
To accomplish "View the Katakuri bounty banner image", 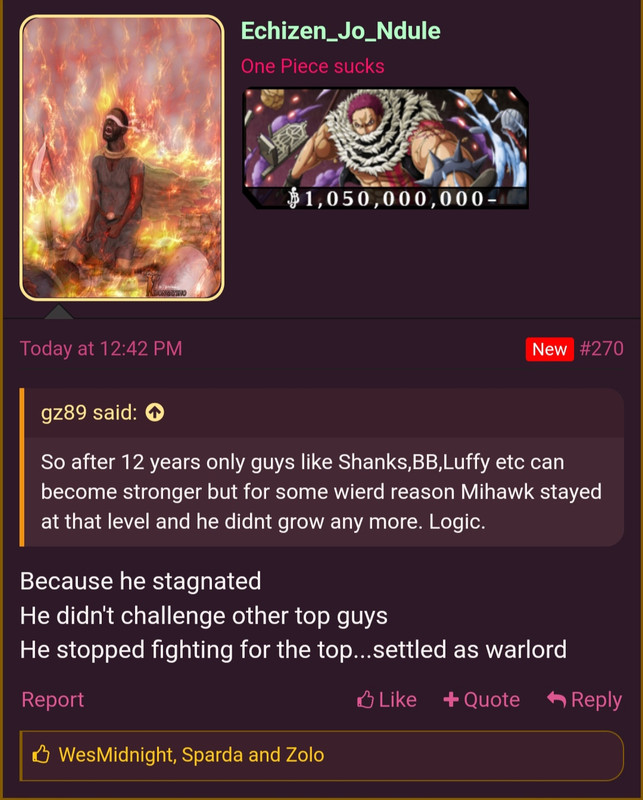I will coord(385,148).
